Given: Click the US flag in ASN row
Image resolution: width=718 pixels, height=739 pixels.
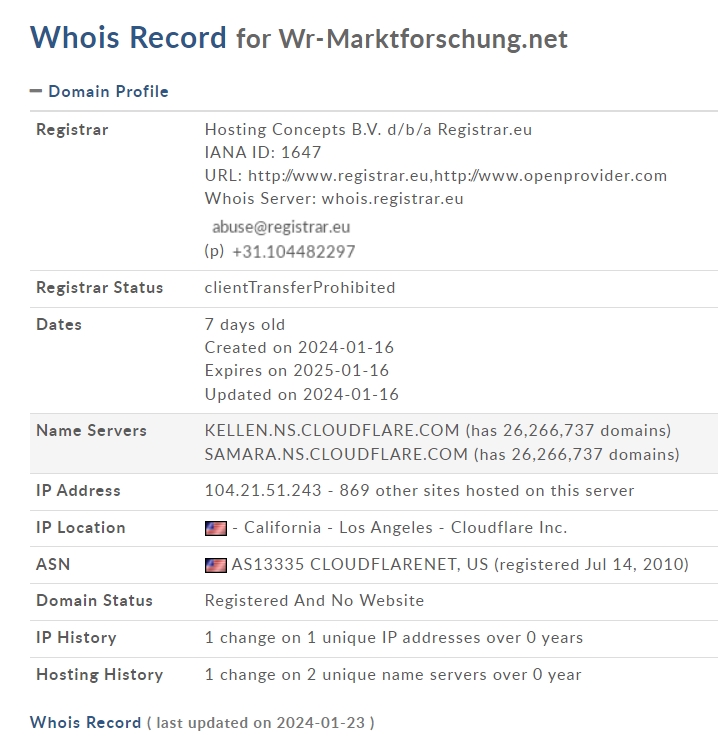Looking at the screenshot, I should tap(215, 565).
